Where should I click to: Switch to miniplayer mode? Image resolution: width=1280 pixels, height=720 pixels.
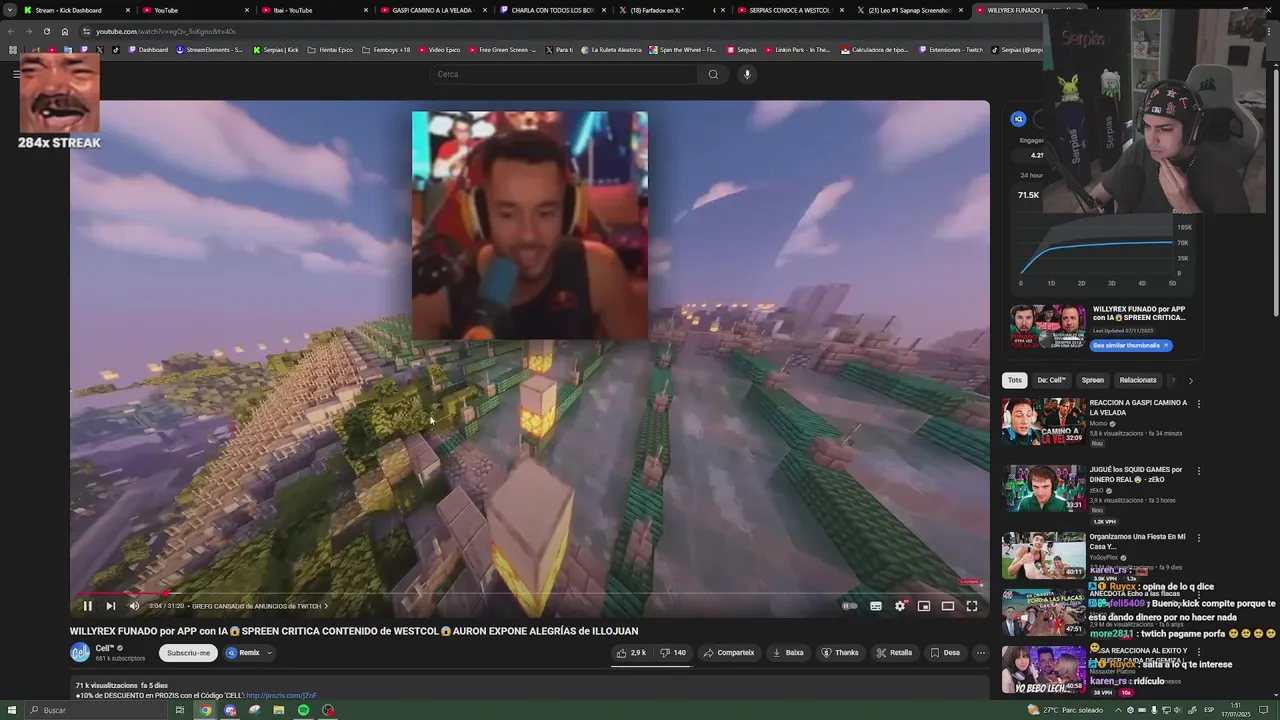click(x=924, y=606)
